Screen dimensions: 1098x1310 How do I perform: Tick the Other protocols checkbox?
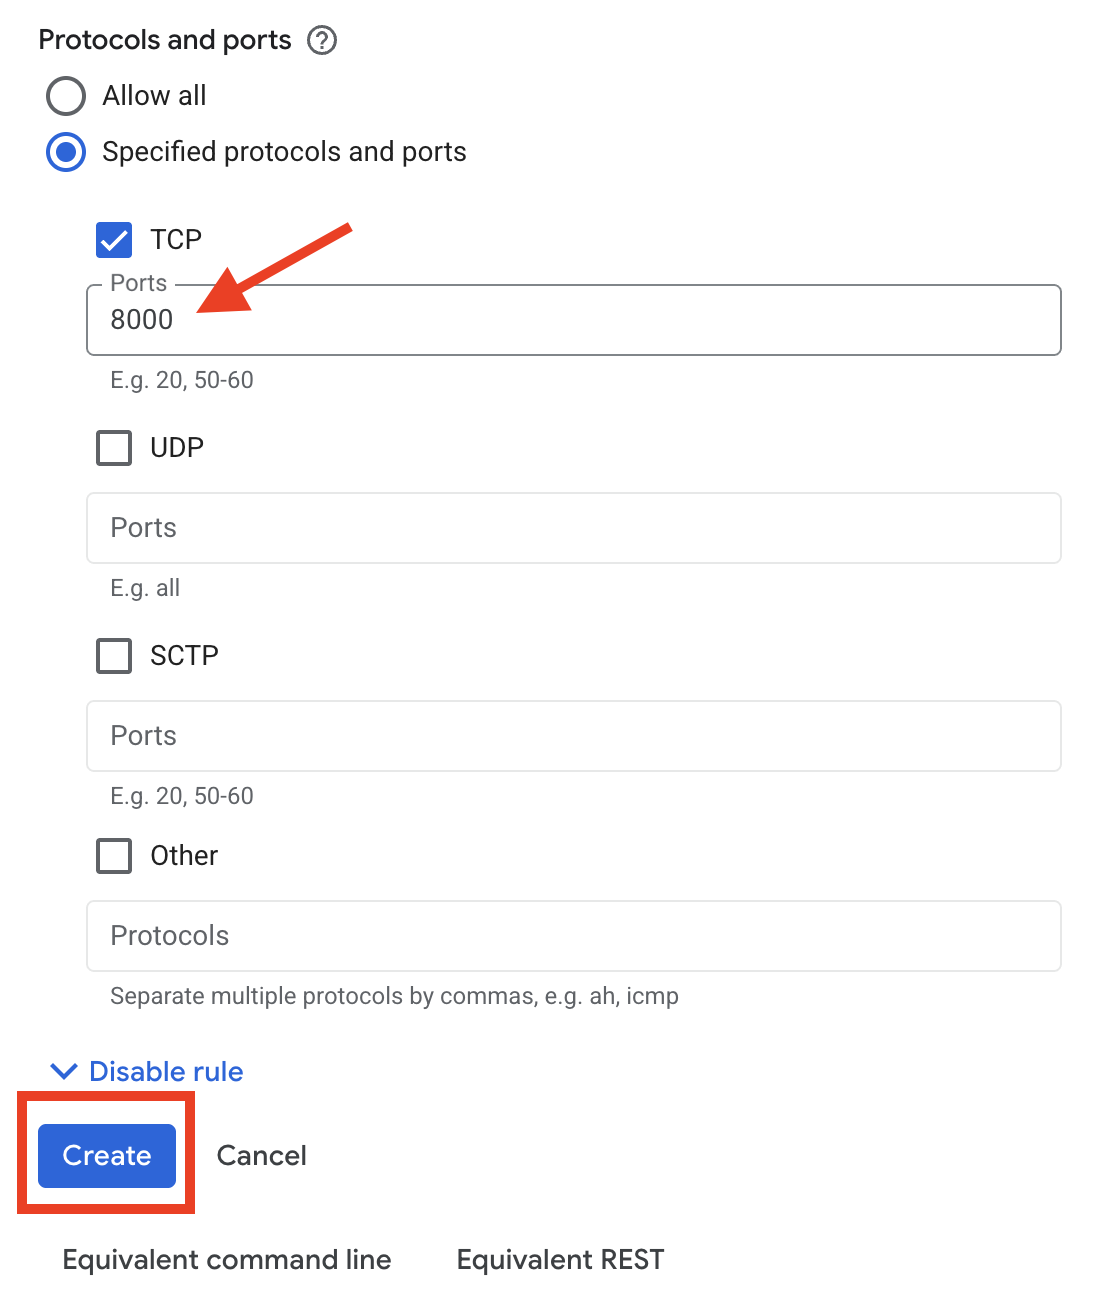114,856
